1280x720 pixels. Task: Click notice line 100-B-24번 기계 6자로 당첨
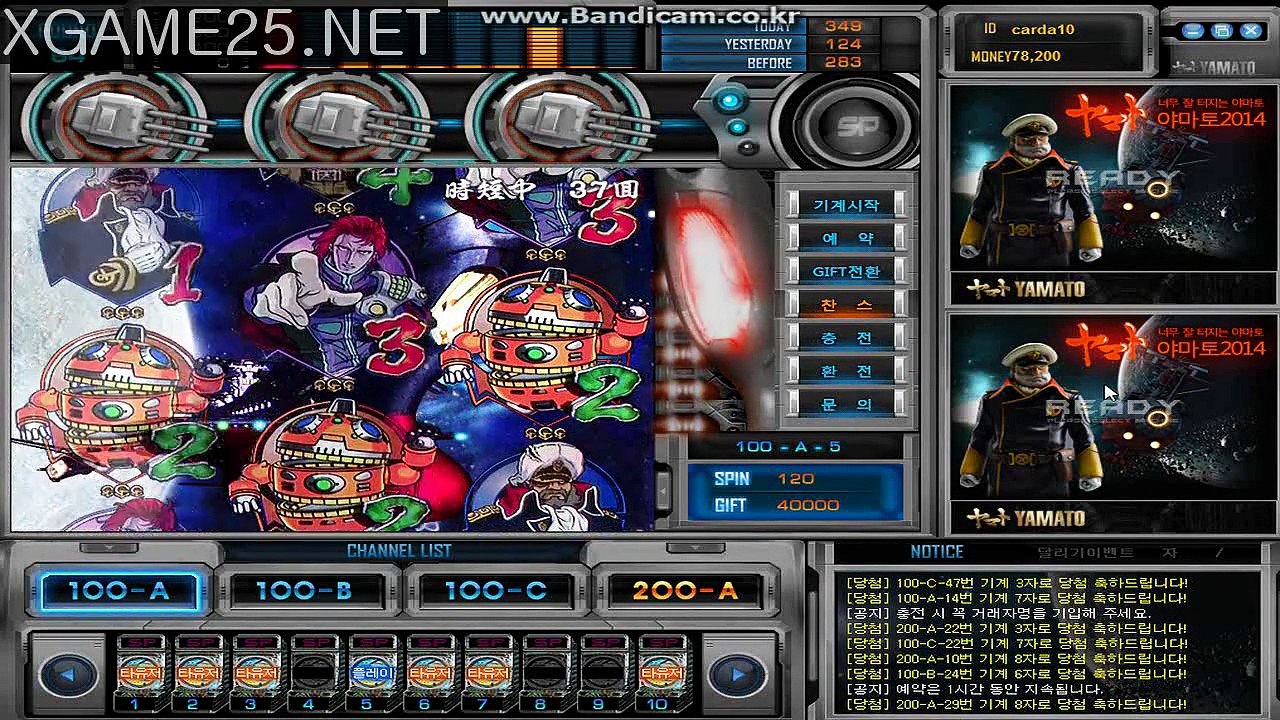(1016, 674)
